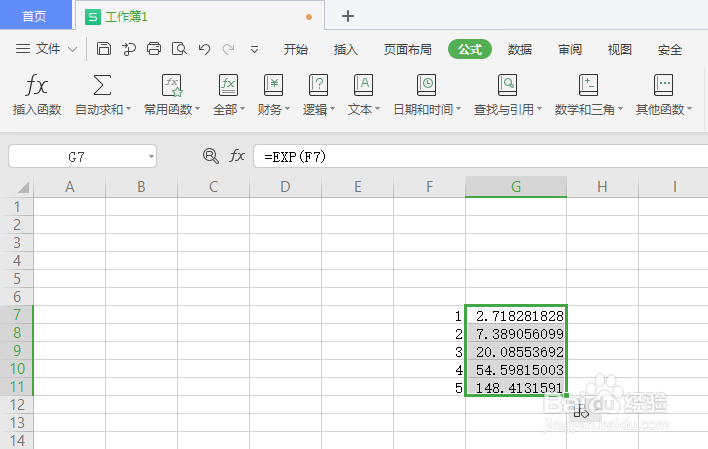Click cell with value 148.4131591
The height and width of the screenshot is (449, 708).
click(x=516, y=387)
